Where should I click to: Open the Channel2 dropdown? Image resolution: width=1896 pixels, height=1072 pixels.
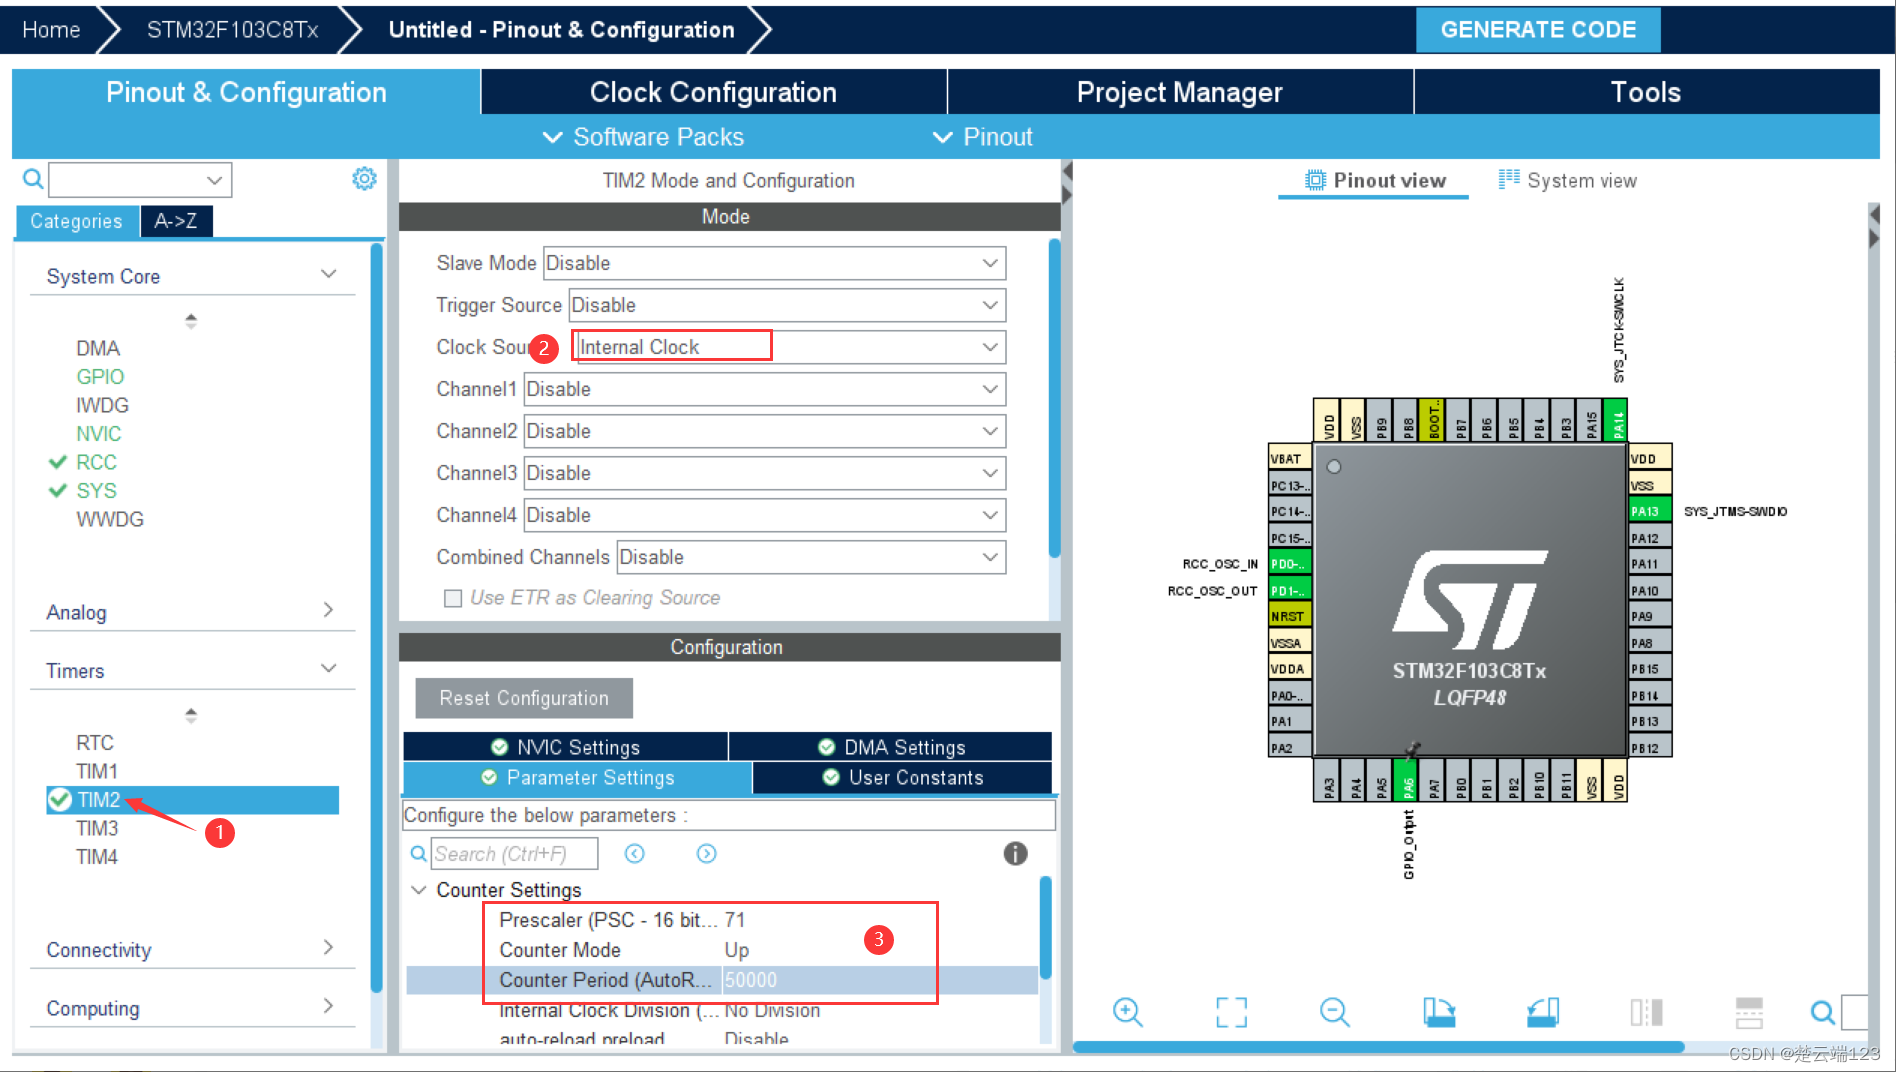(765, 431)
